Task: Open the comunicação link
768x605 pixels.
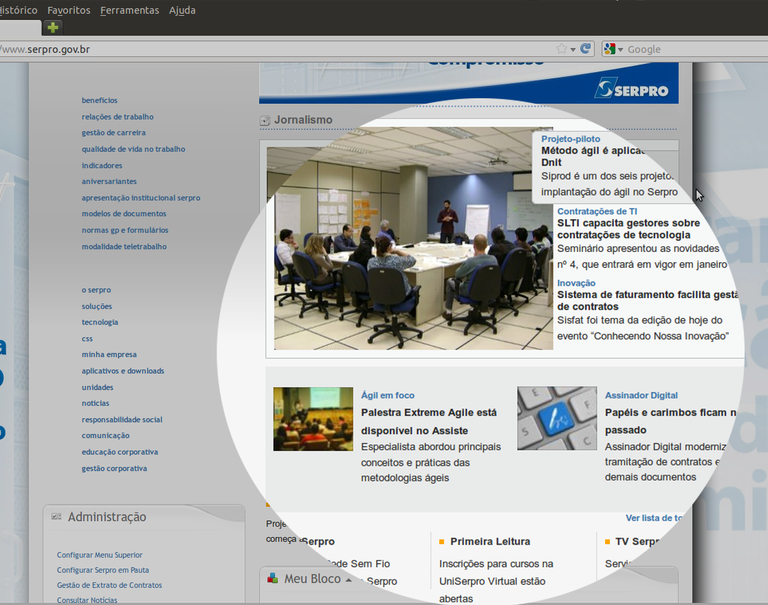Action: point(106,435)
